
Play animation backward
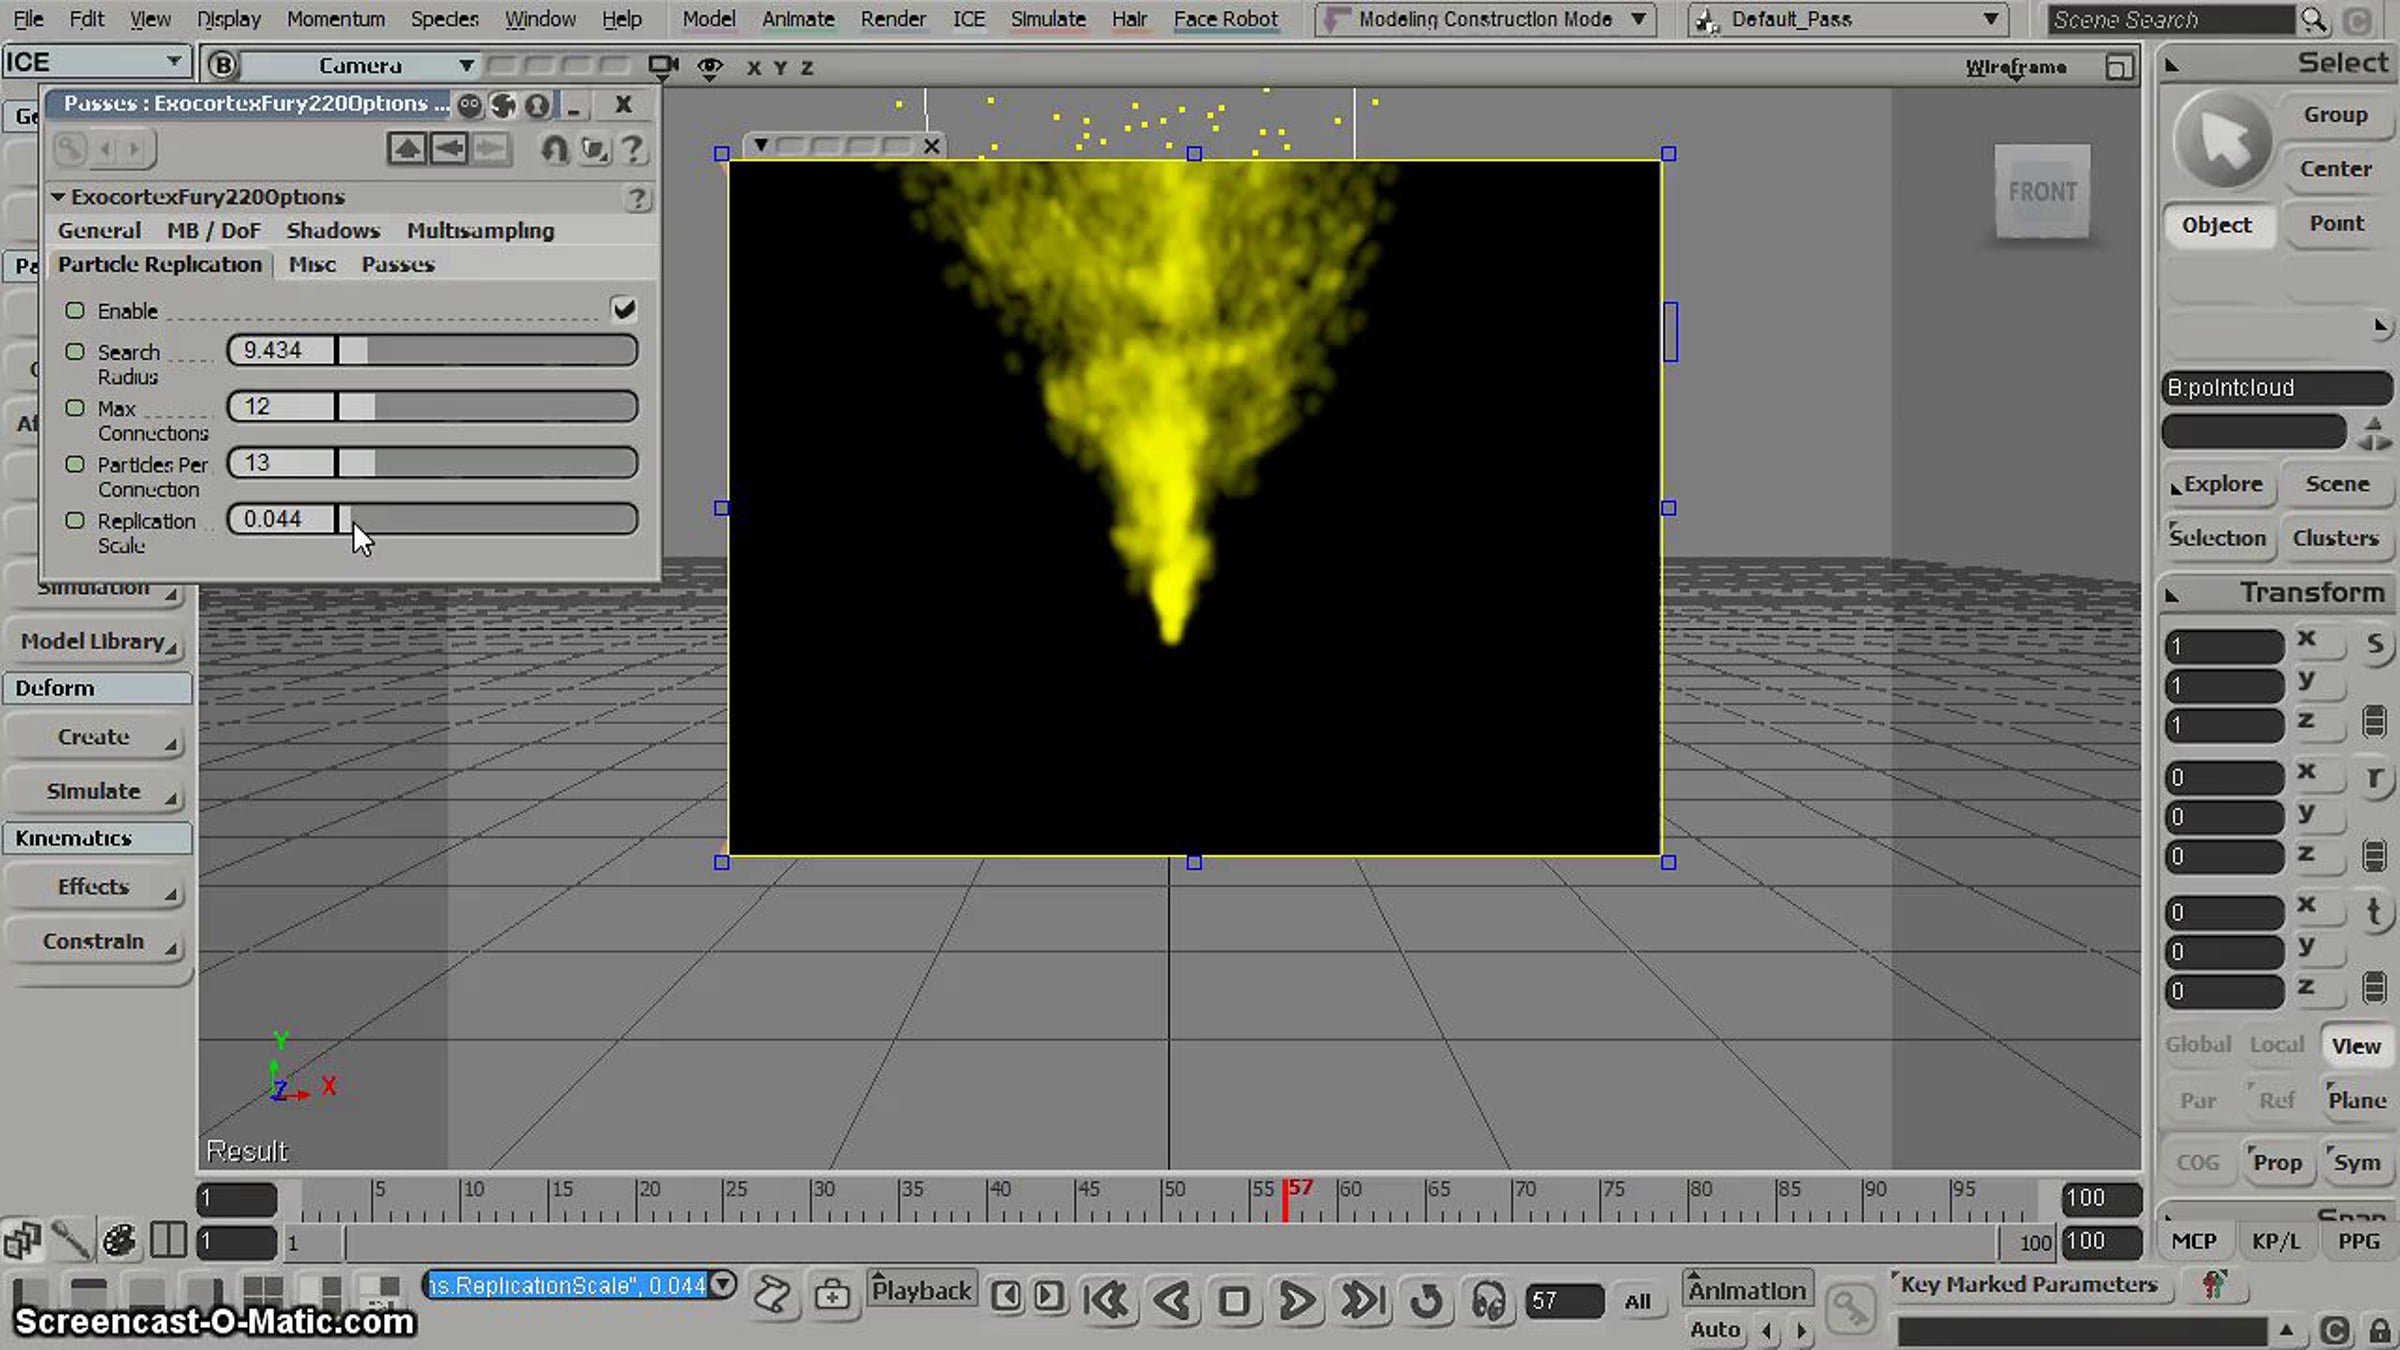[x=1171, y=1300]
